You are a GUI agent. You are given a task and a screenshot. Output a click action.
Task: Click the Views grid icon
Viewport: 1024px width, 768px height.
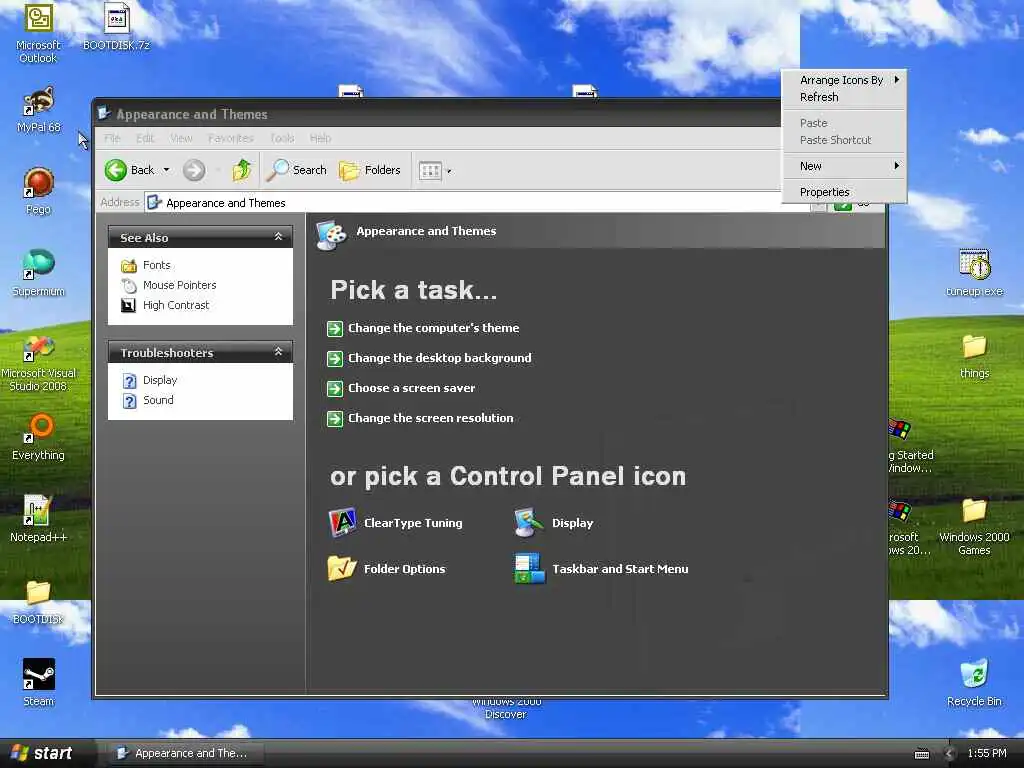coord(430,170)
